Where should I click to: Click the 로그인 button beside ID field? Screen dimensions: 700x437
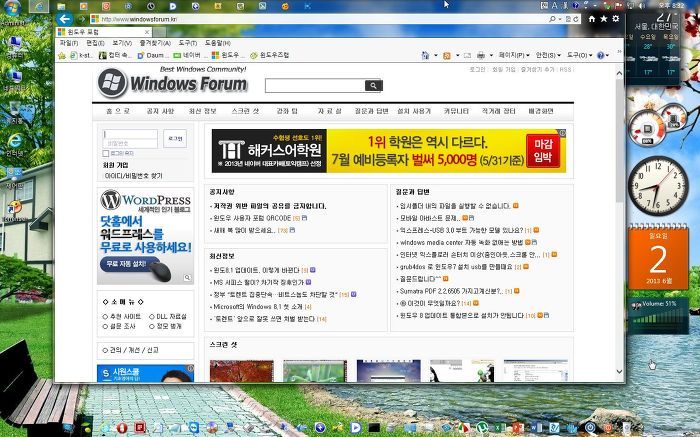(175, 139)
